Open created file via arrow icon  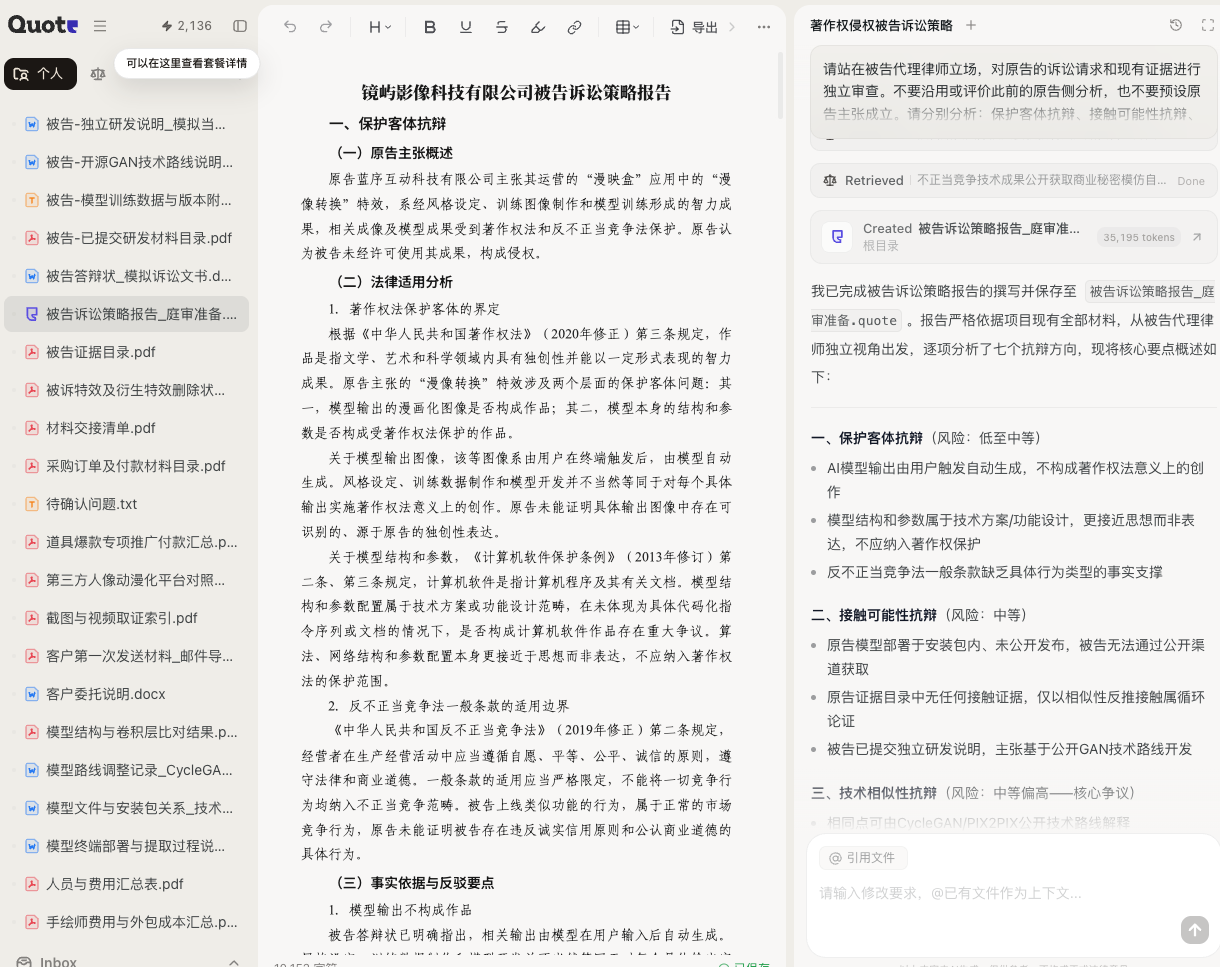[x=1197, y=237]
